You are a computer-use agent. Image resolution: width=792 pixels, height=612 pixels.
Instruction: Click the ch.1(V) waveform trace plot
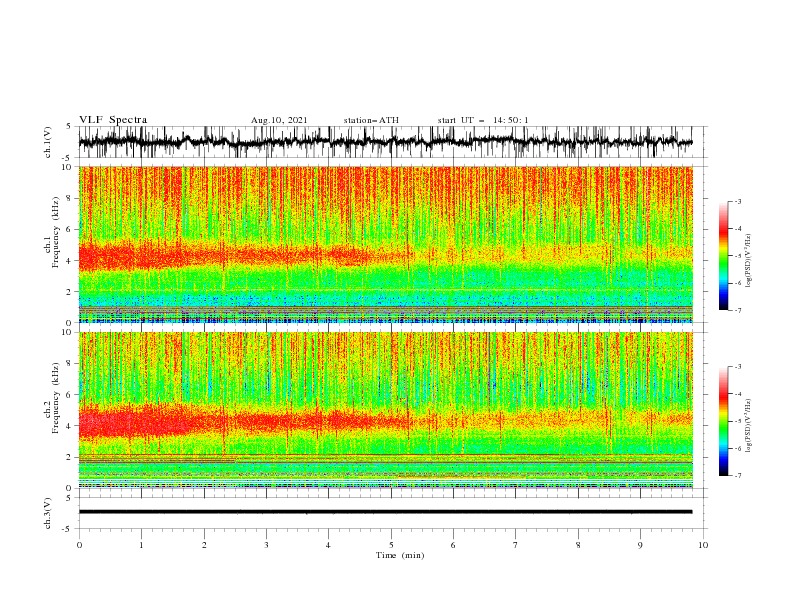pos(385,142)
